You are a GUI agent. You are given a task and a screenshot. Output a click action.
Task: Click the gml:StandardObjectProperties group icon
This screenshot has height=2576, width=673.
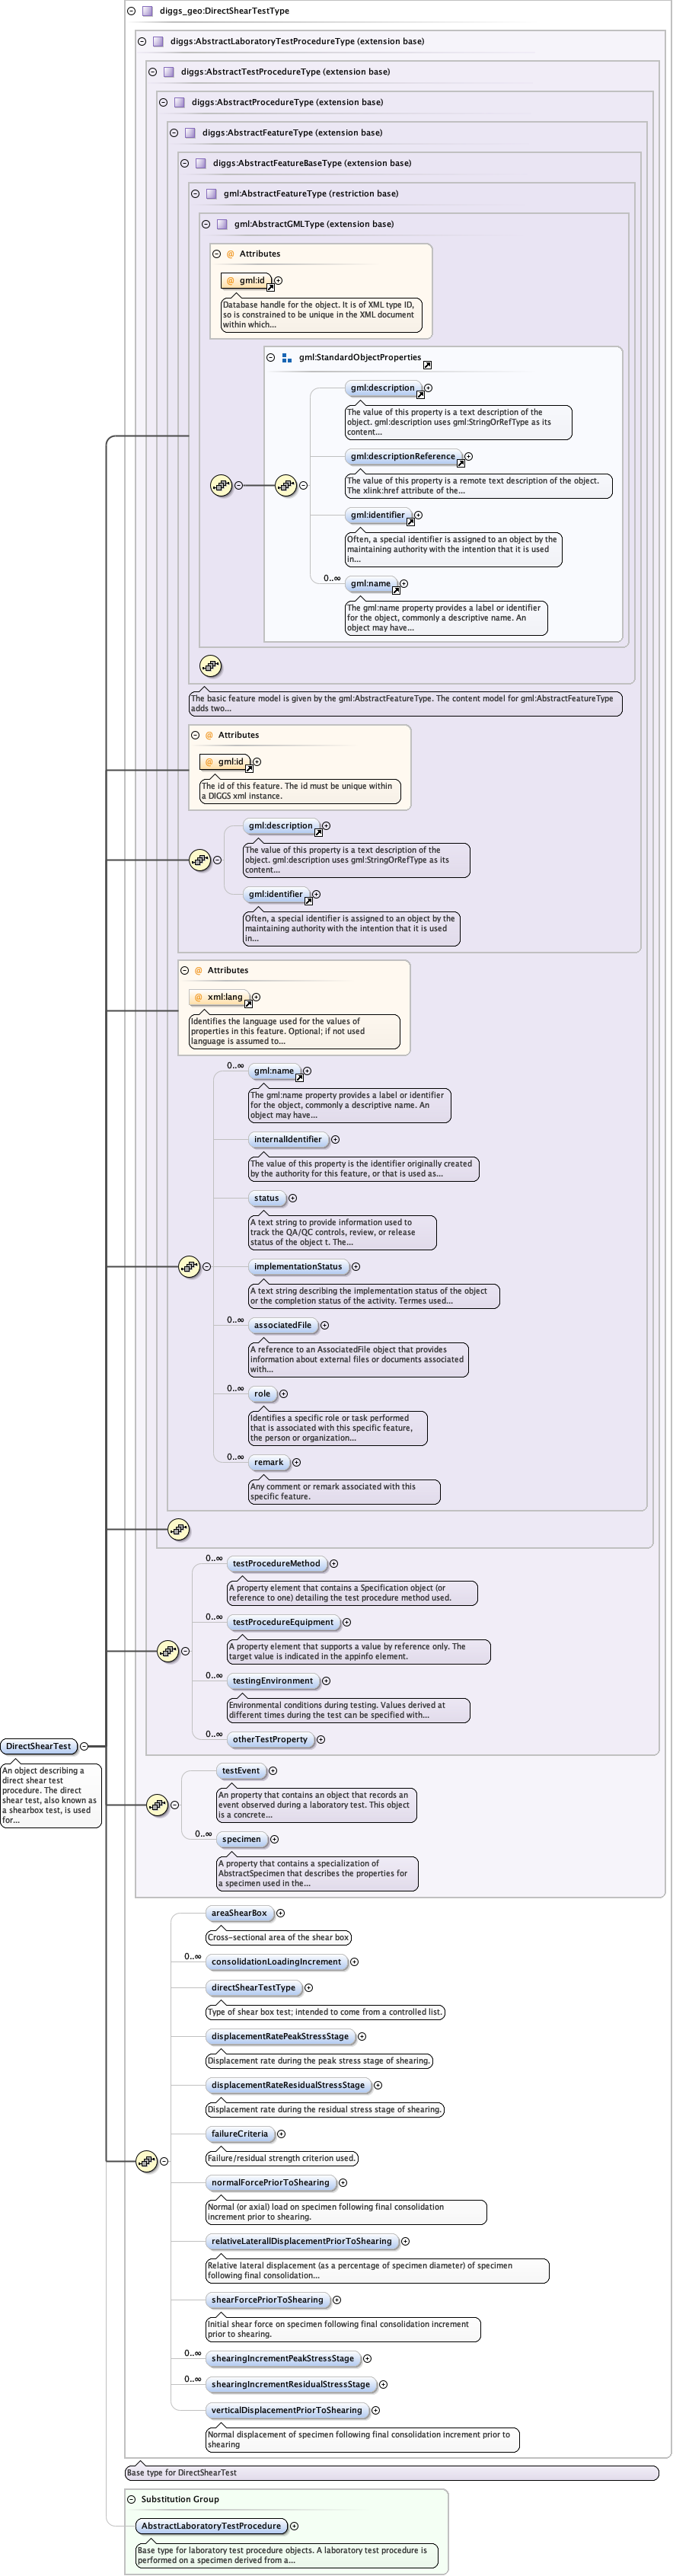click(287, 357)
